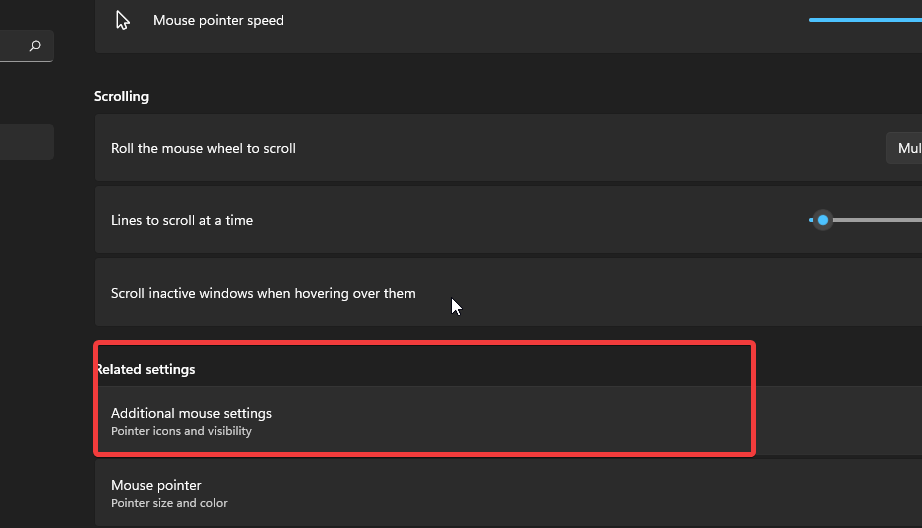Click the mouse pointer speed cursor icon
Image resolution: width=922 pixels, height=528 pixels.
click(x=123, y=20)
